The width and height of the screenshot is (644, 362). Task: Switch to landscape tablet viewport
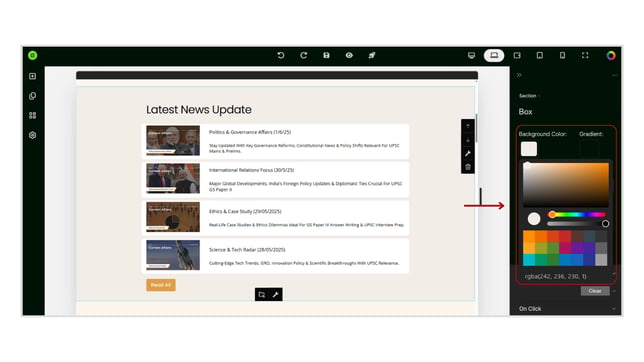(x=517, y=55)
